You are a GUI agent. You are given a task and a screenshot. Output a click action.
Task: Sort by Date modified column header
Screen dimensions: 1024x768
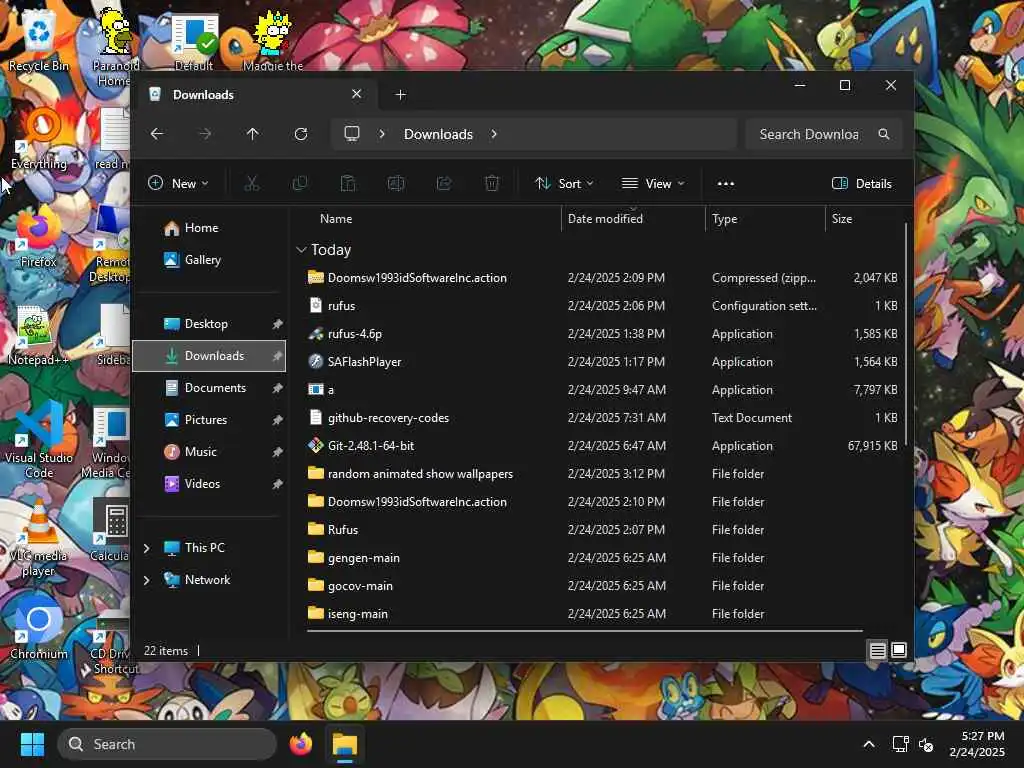(633, 219)
